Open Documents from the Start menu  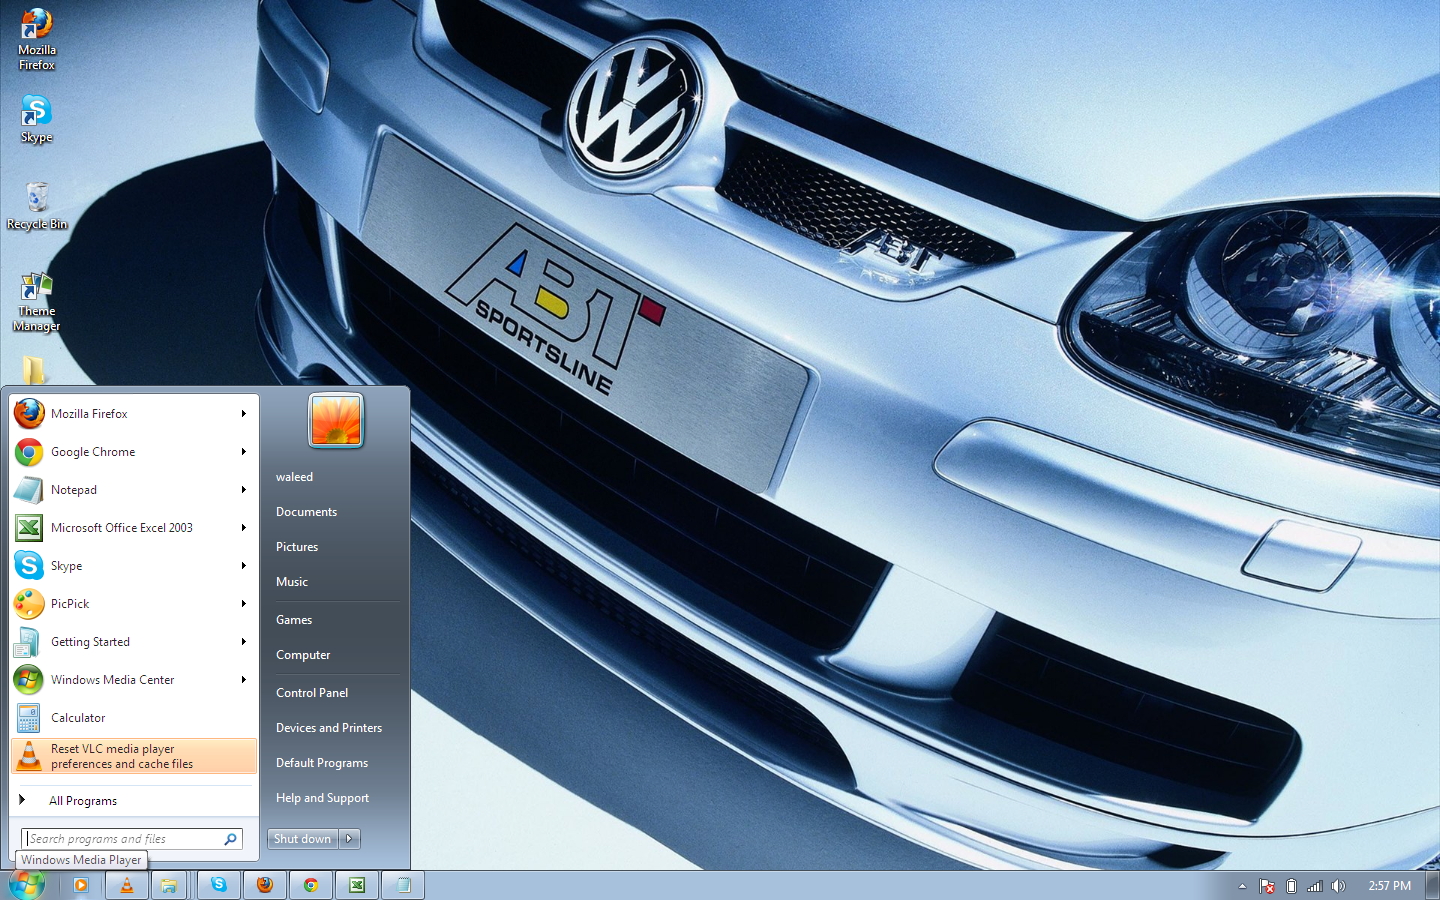(306, 511)
